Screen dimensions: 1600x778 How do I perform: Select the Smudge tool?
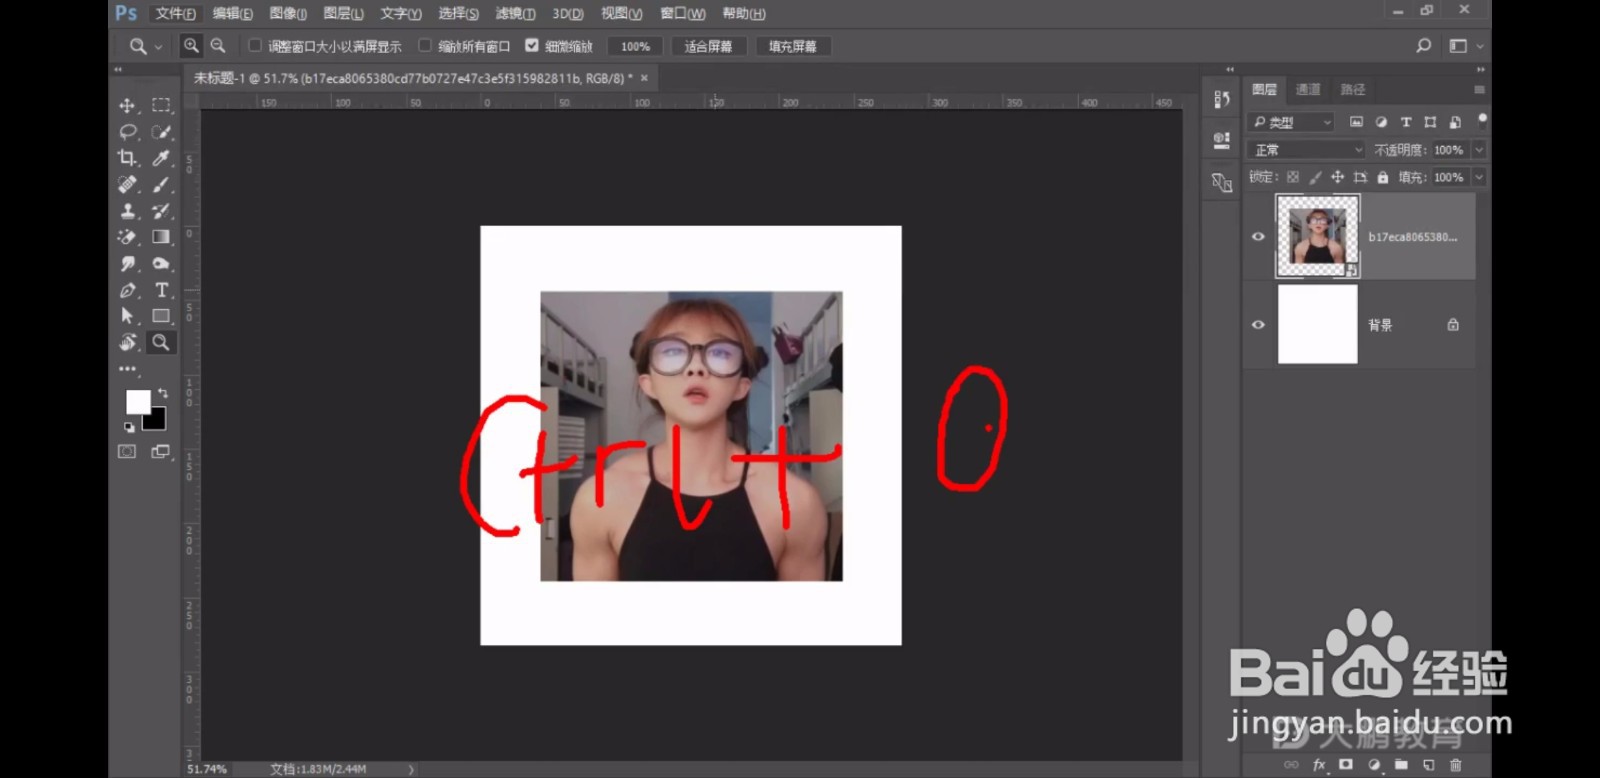127,263
